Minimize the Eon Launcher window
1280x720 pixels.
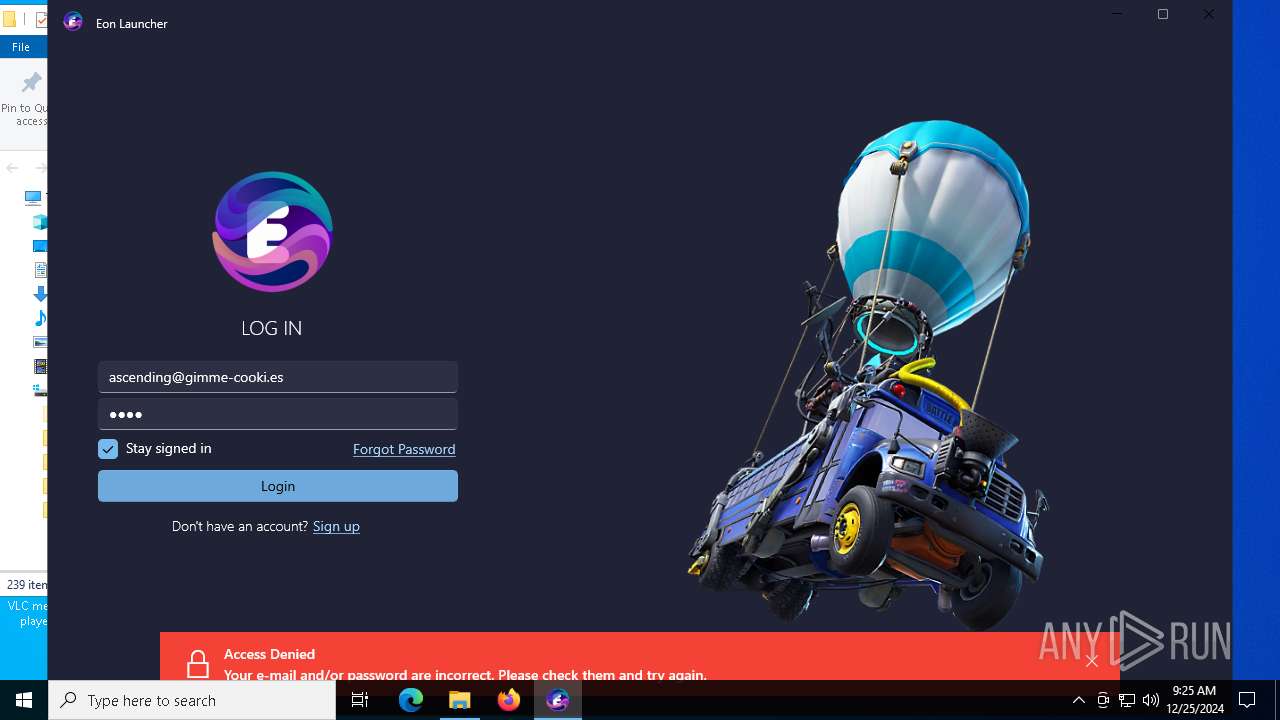1117,14
